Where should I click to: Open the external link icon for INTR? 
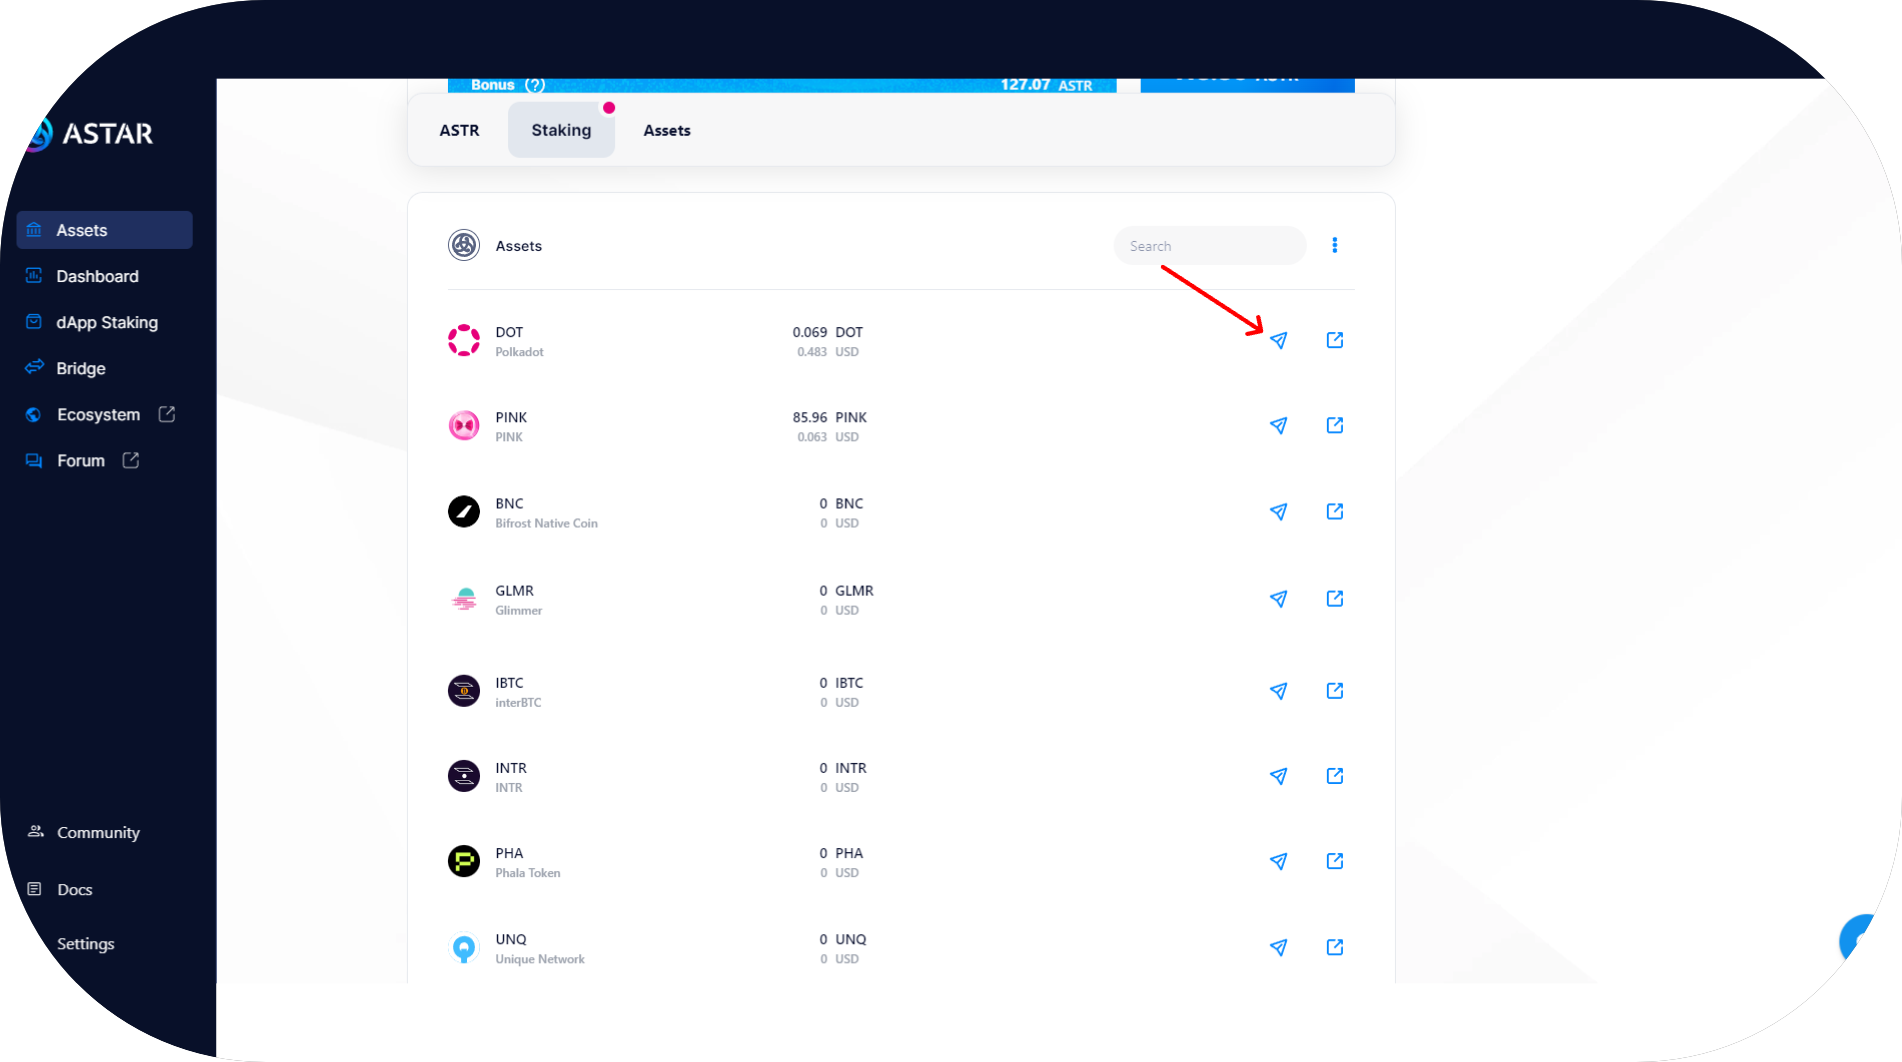pos(1334,776)
